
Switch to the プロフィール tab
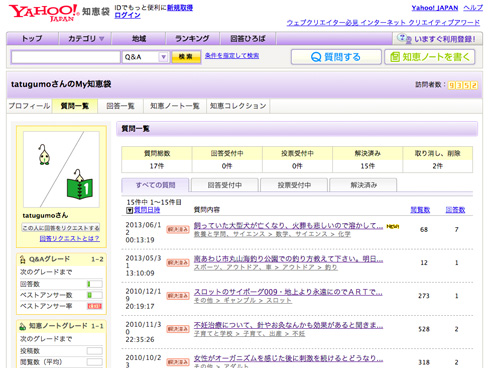click(x=29, y=106)
